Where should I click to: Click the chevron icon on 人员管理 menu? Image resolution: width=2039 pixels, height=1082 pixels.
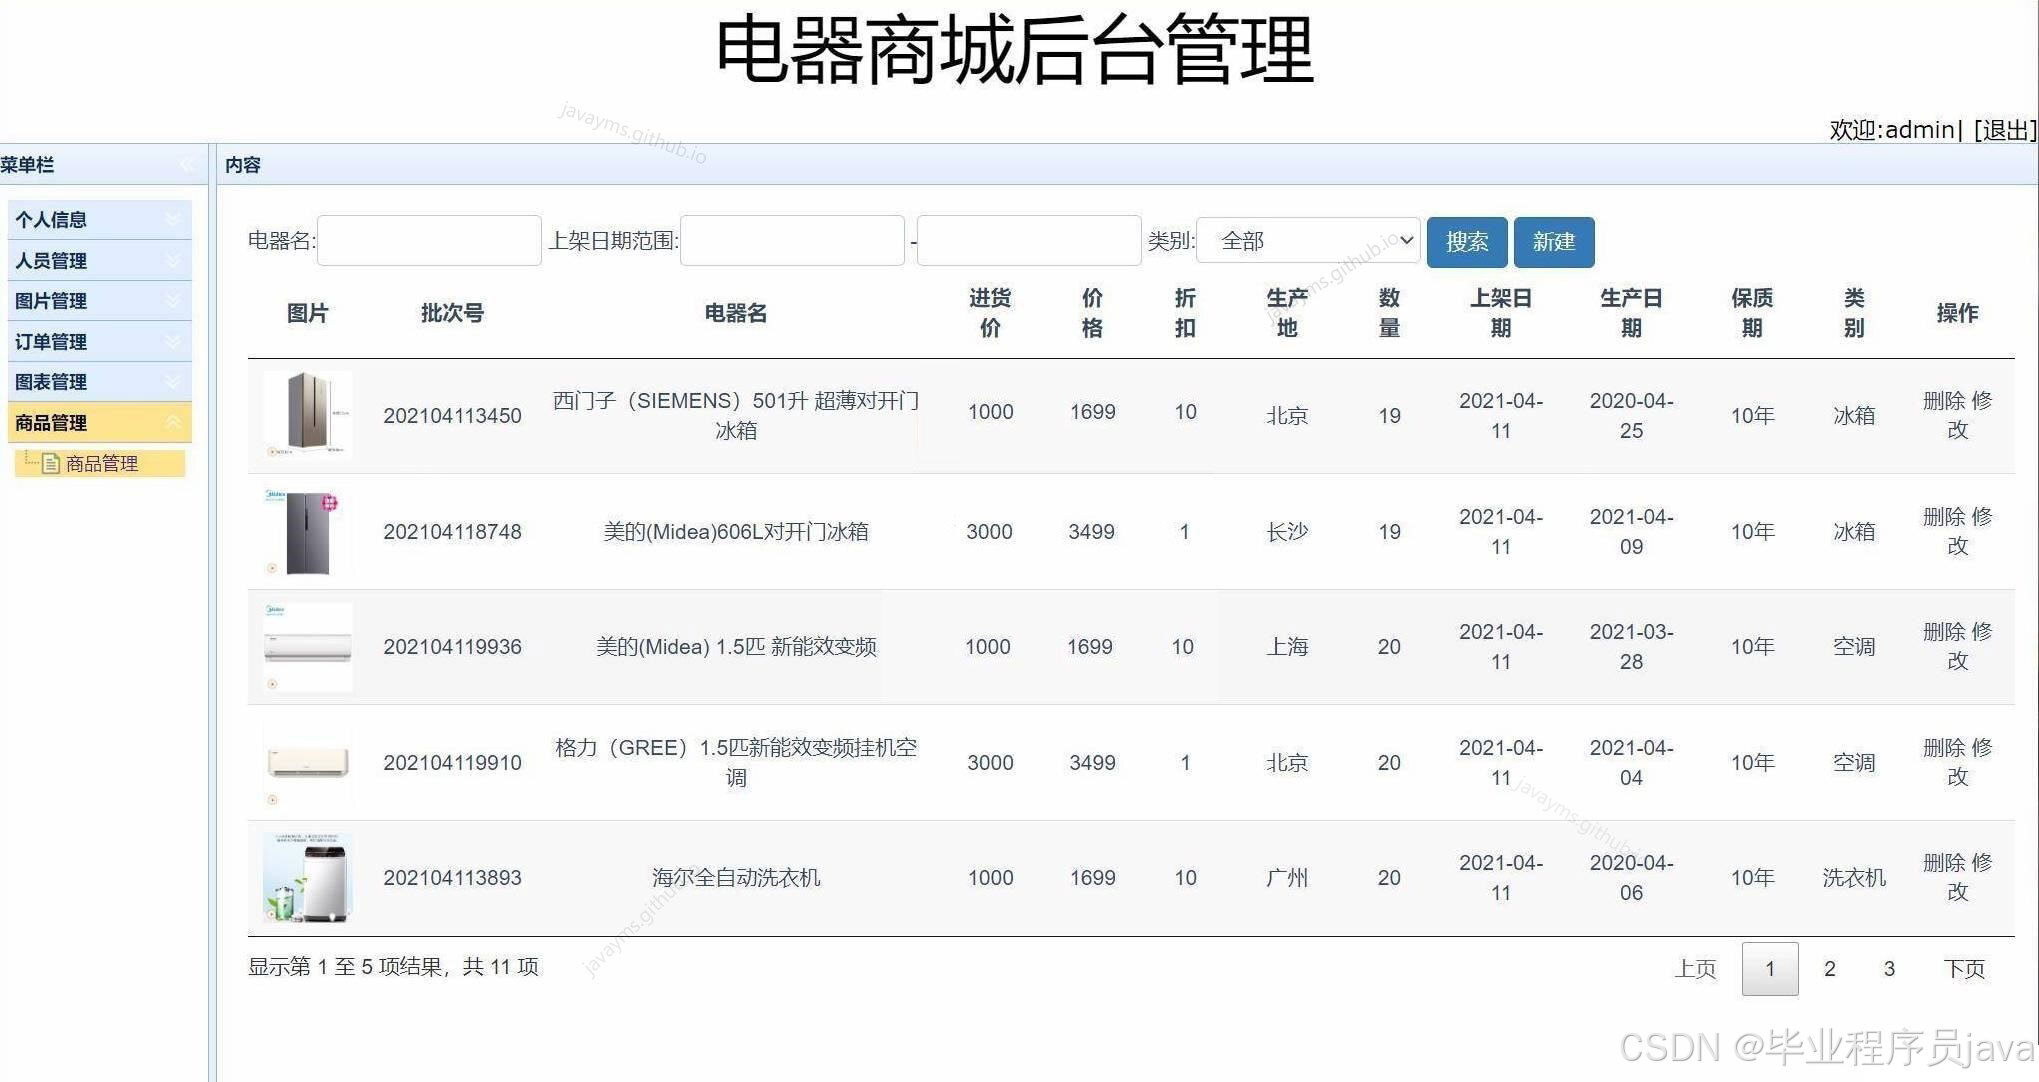coord(172,260)
